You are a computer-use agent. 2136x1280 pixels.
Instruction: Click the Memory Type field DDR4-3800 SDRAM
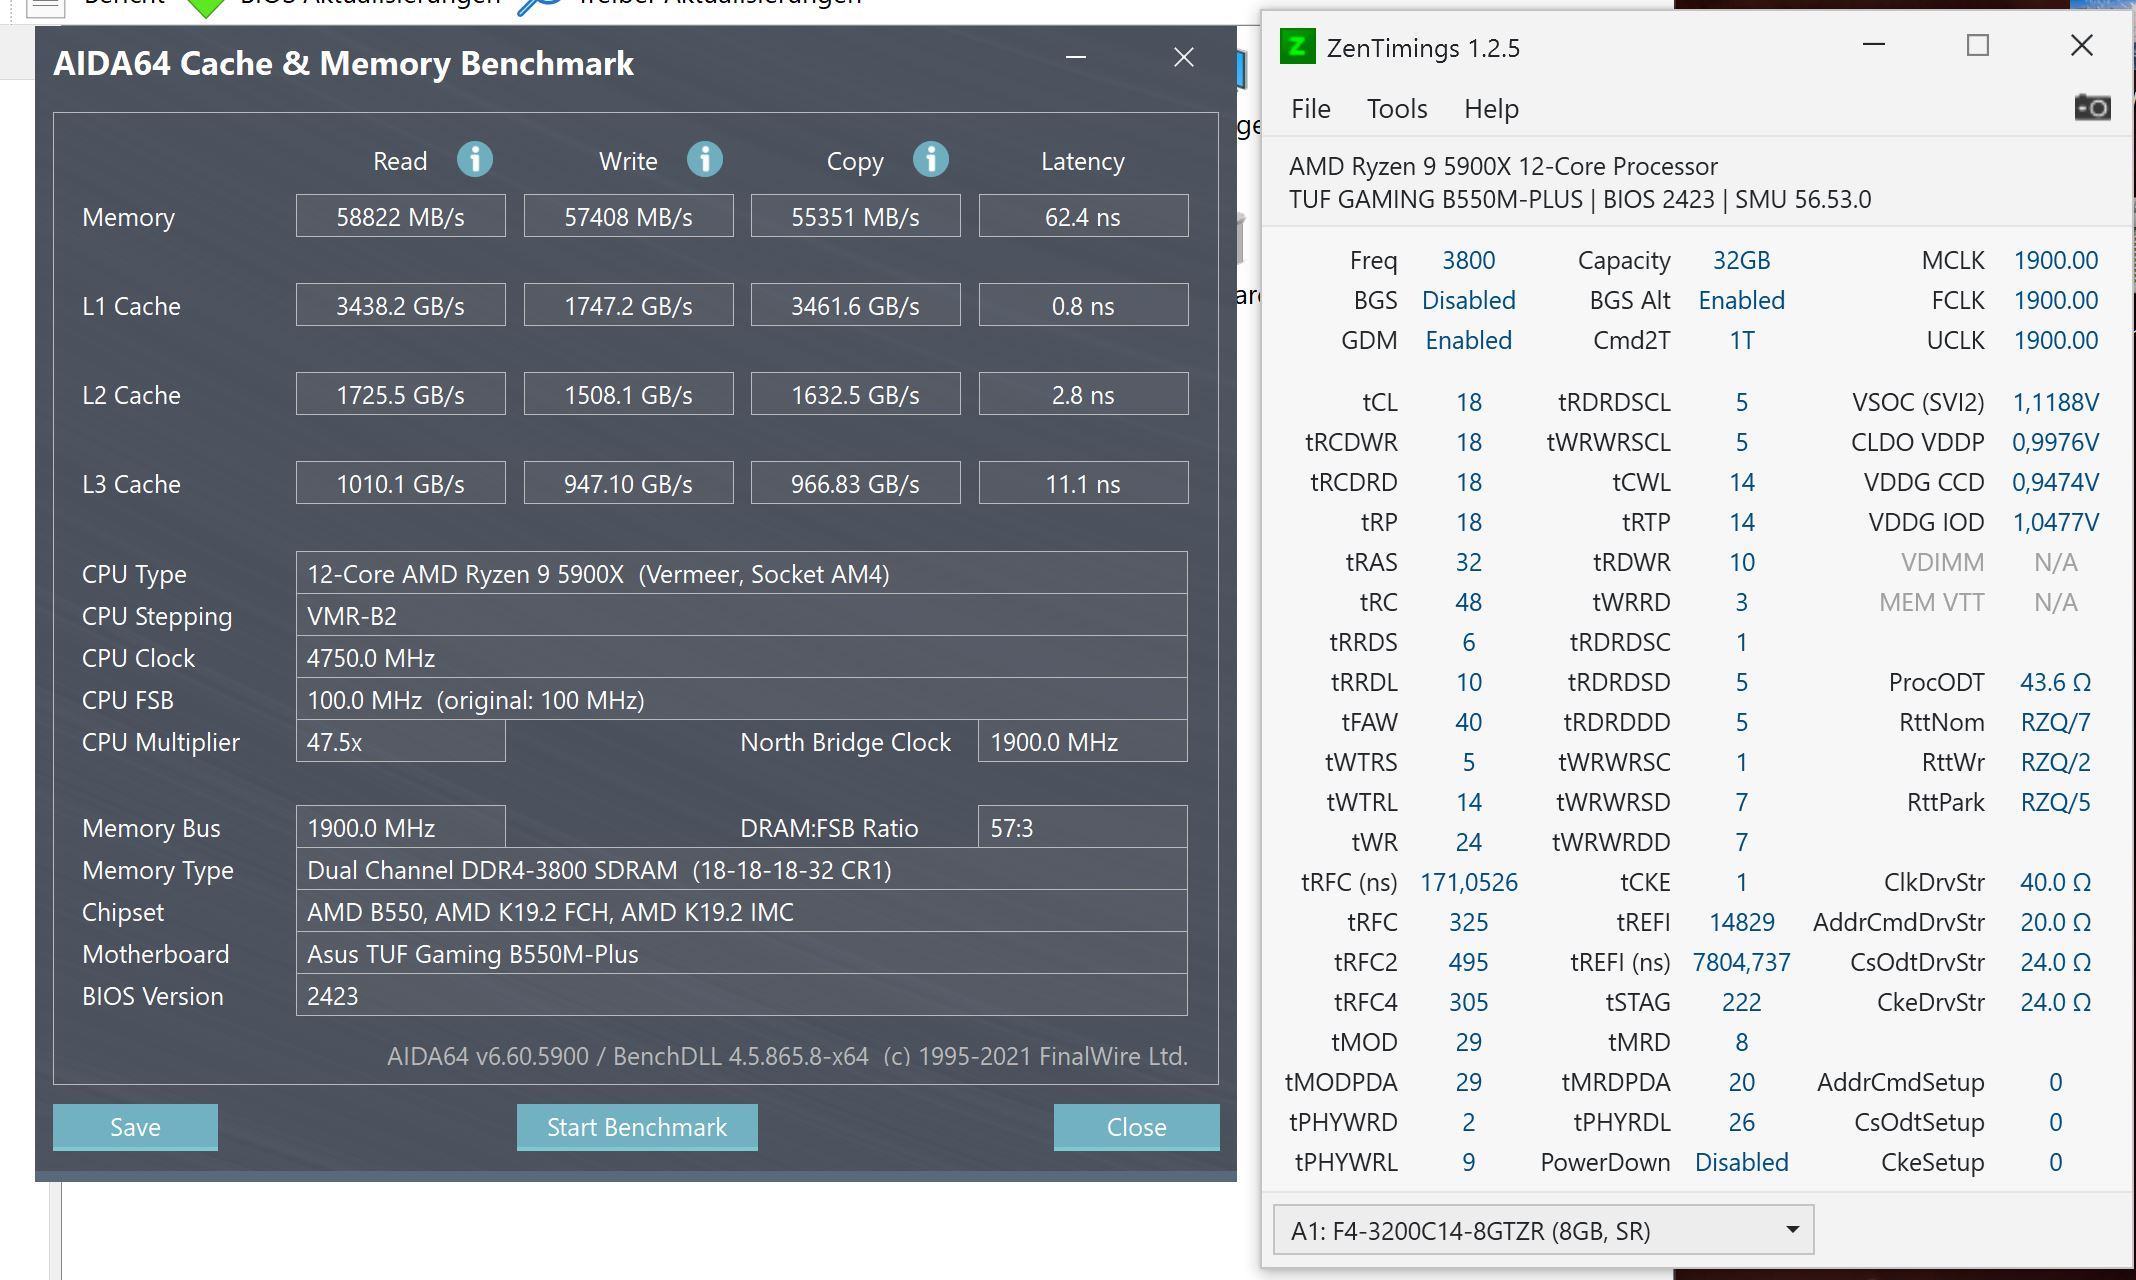point(741,870)
